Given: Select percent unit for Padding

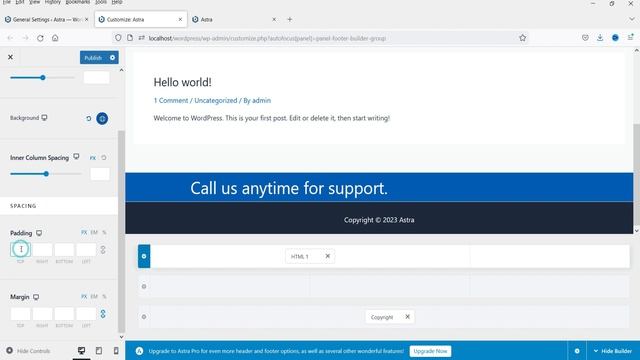Looking at the screenshot, I should tap(104, 232).
